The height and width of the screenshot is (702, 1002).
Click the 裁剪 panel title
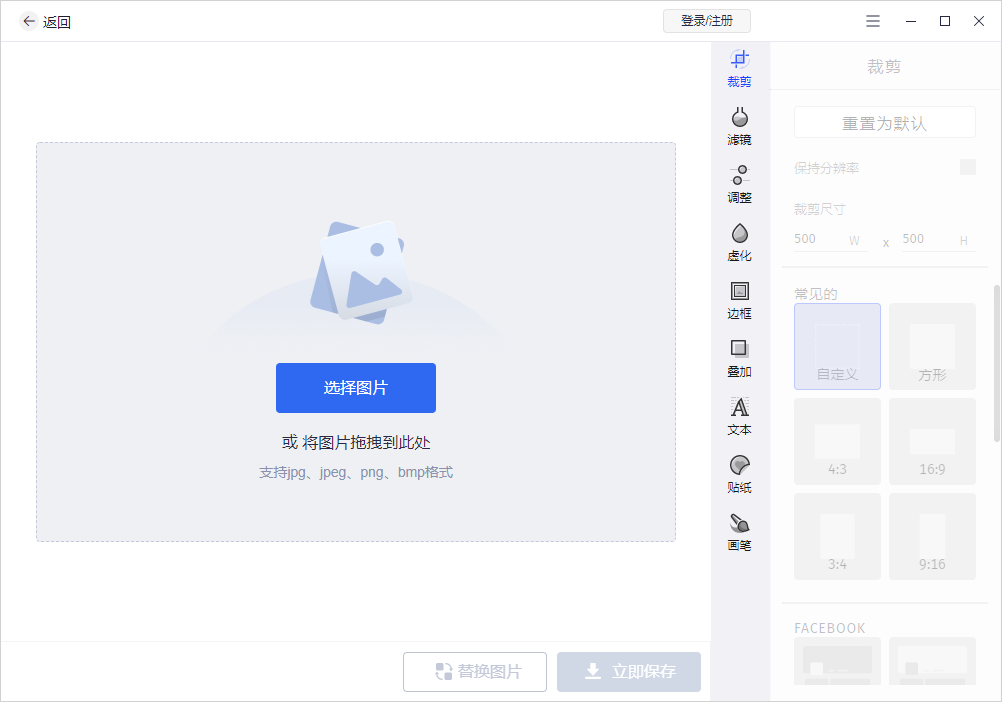(884, 66)
